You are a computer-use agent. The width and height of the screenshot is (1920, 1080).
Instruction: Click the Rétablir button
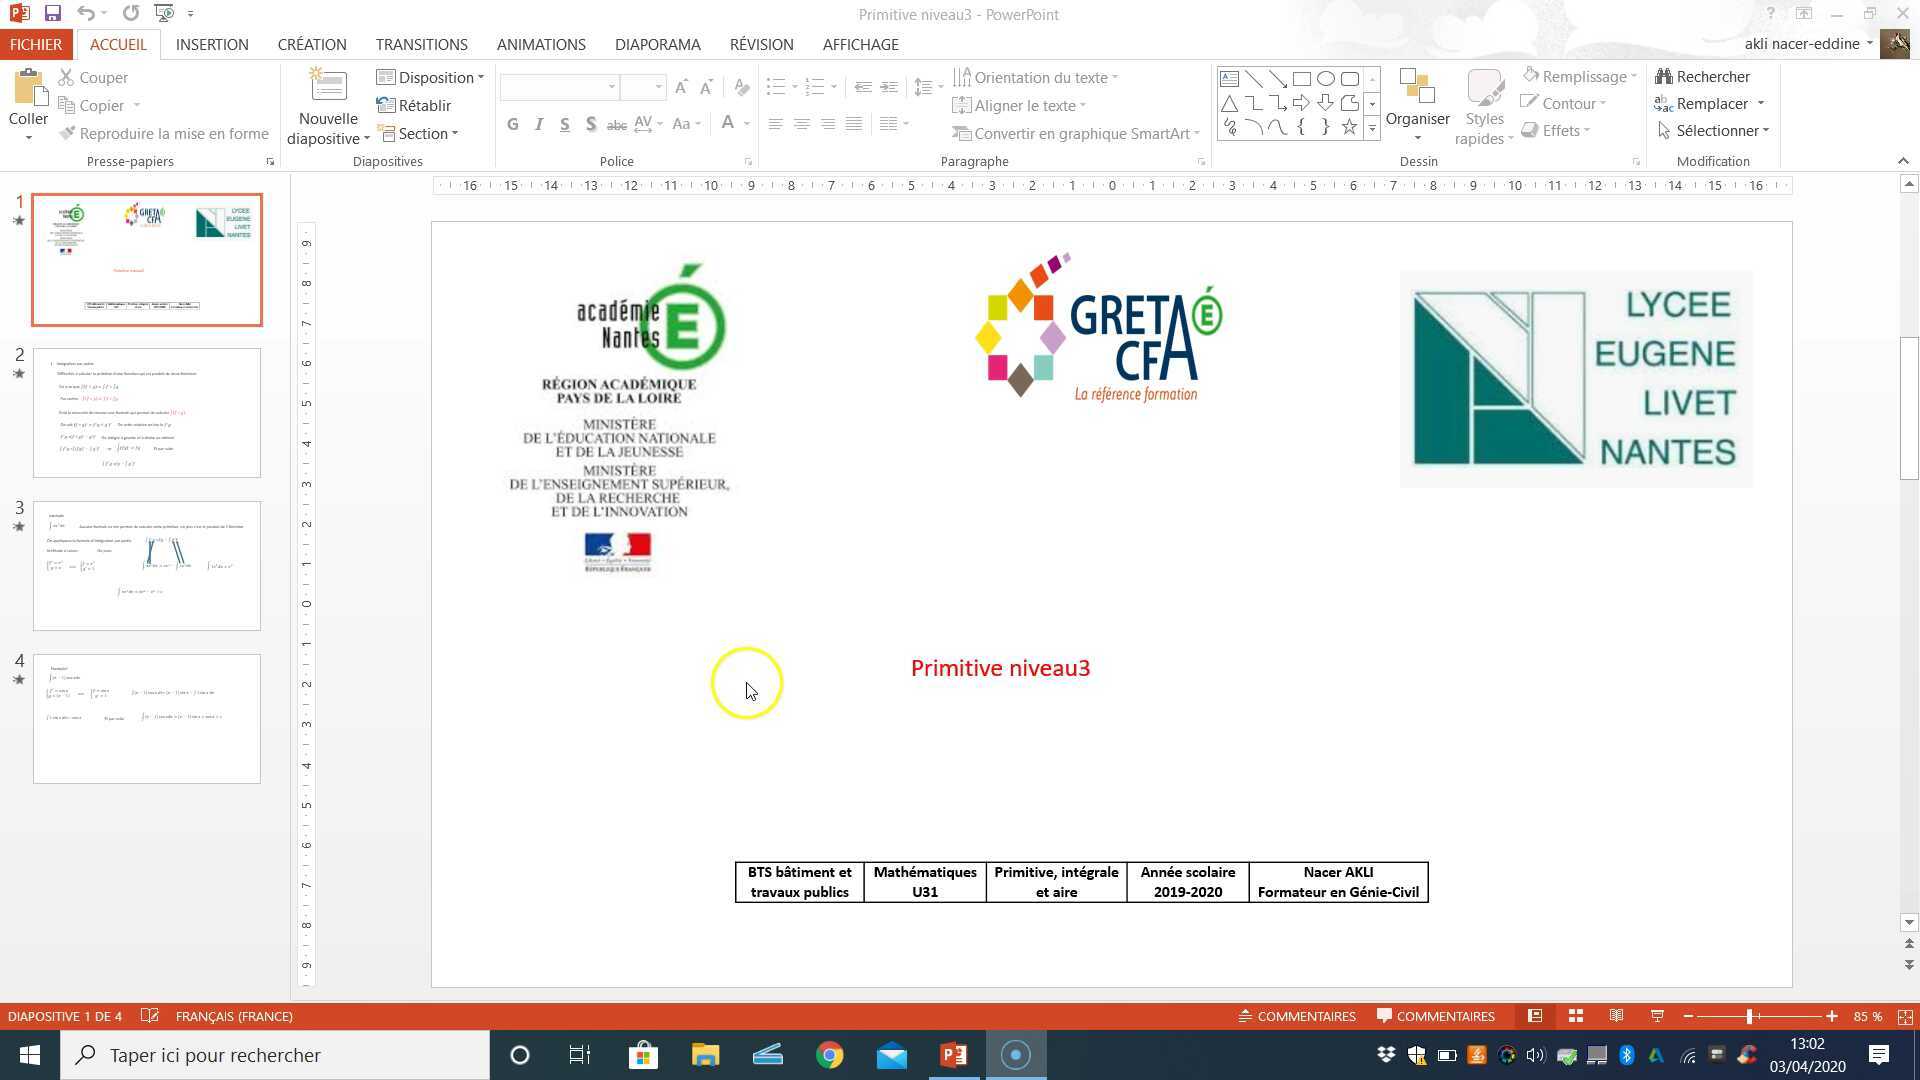pyautogui.click(x=421, y=105)
